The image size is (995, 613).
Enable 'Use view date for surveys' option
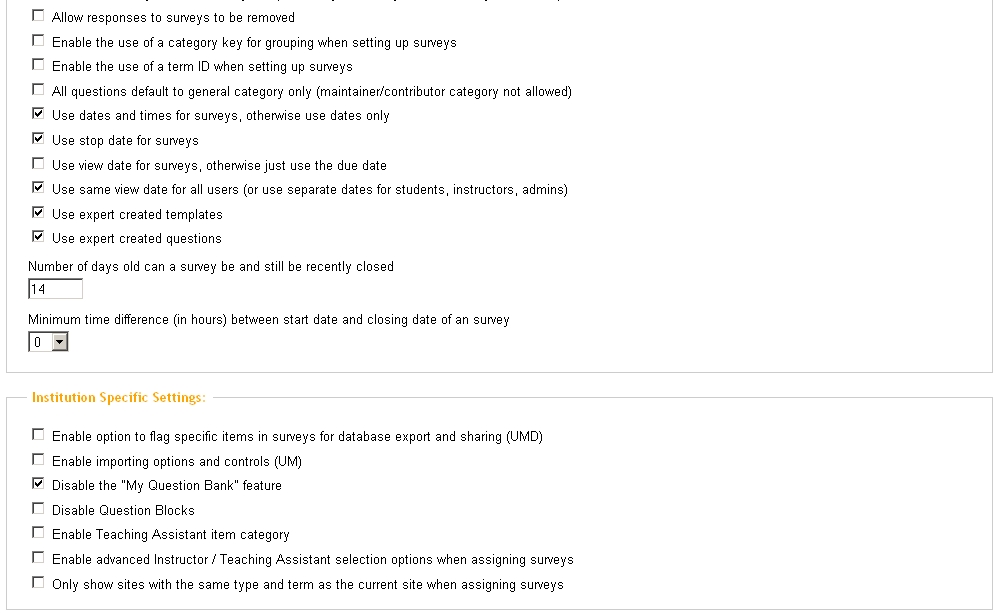coord(38,163)
